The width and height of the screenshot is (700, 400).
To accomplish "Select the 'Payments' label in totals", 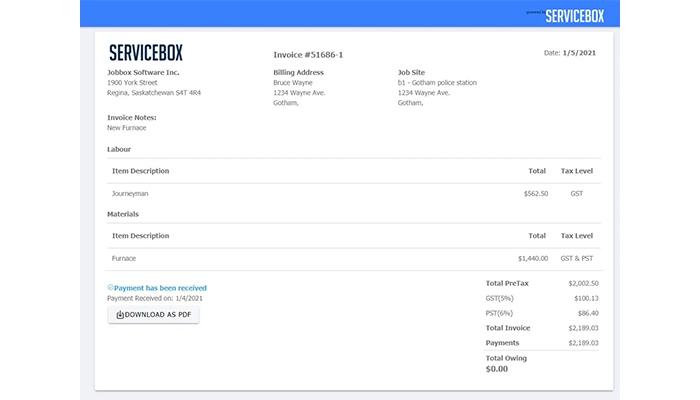I will (502, 343).
